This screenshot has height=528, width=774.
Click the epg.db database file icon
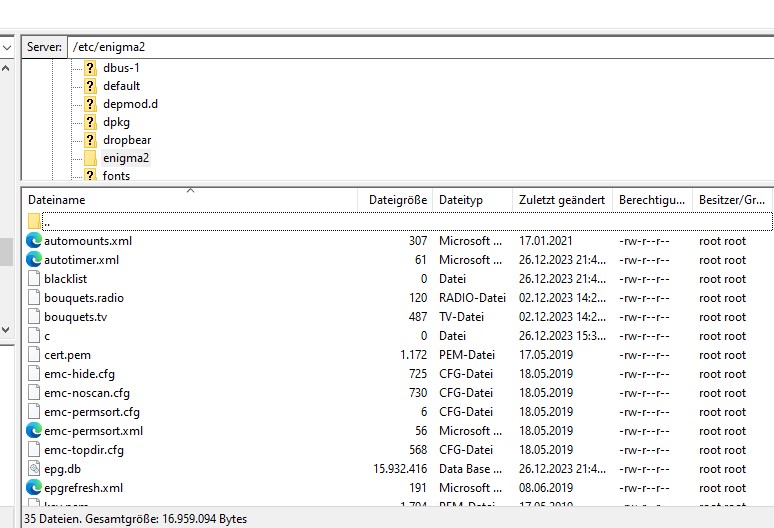[x=34, y=469]
